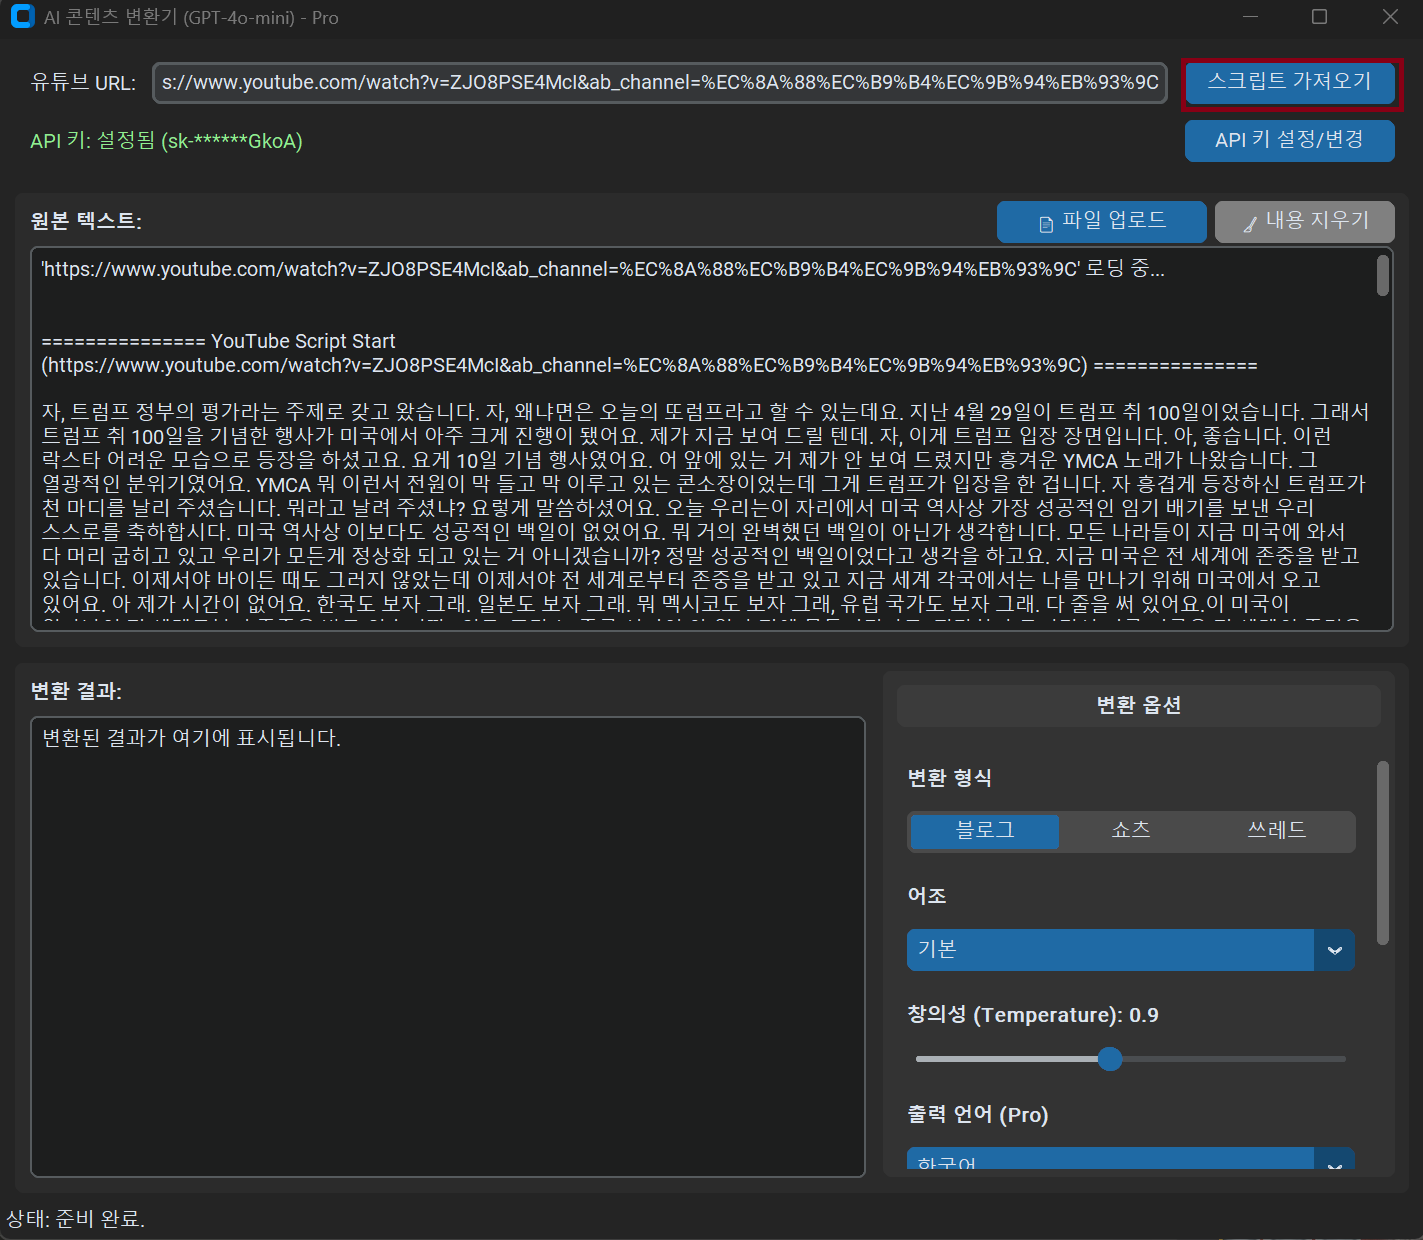Click the chevron arrow of 어조 combo box

(1334, 950)
